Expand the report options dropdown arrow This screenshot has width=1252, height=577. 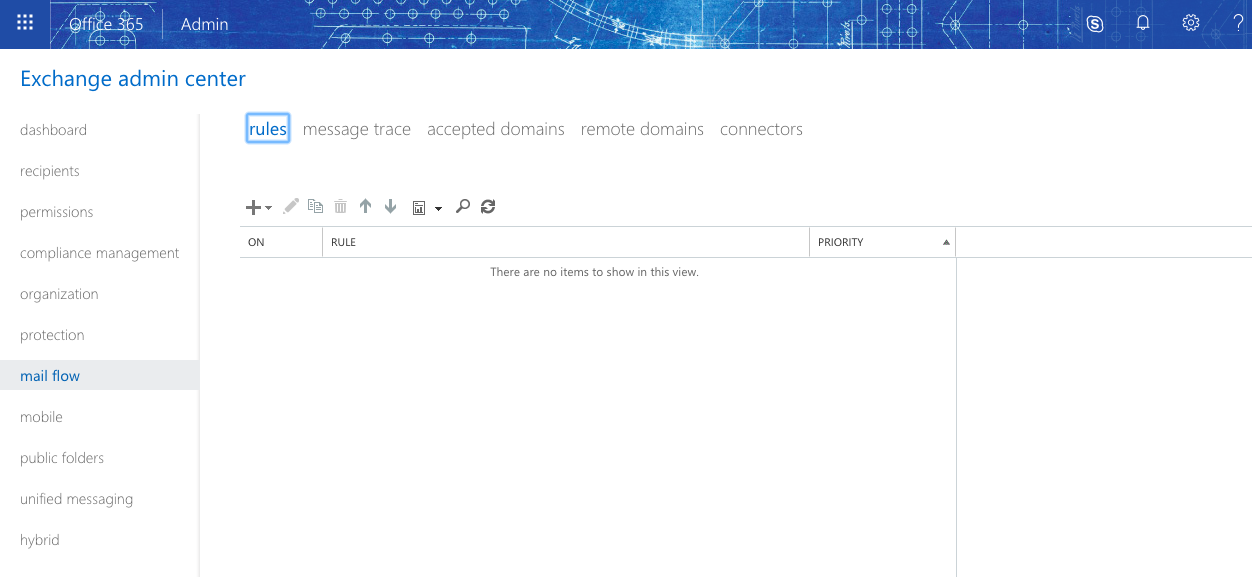(438, 208)
